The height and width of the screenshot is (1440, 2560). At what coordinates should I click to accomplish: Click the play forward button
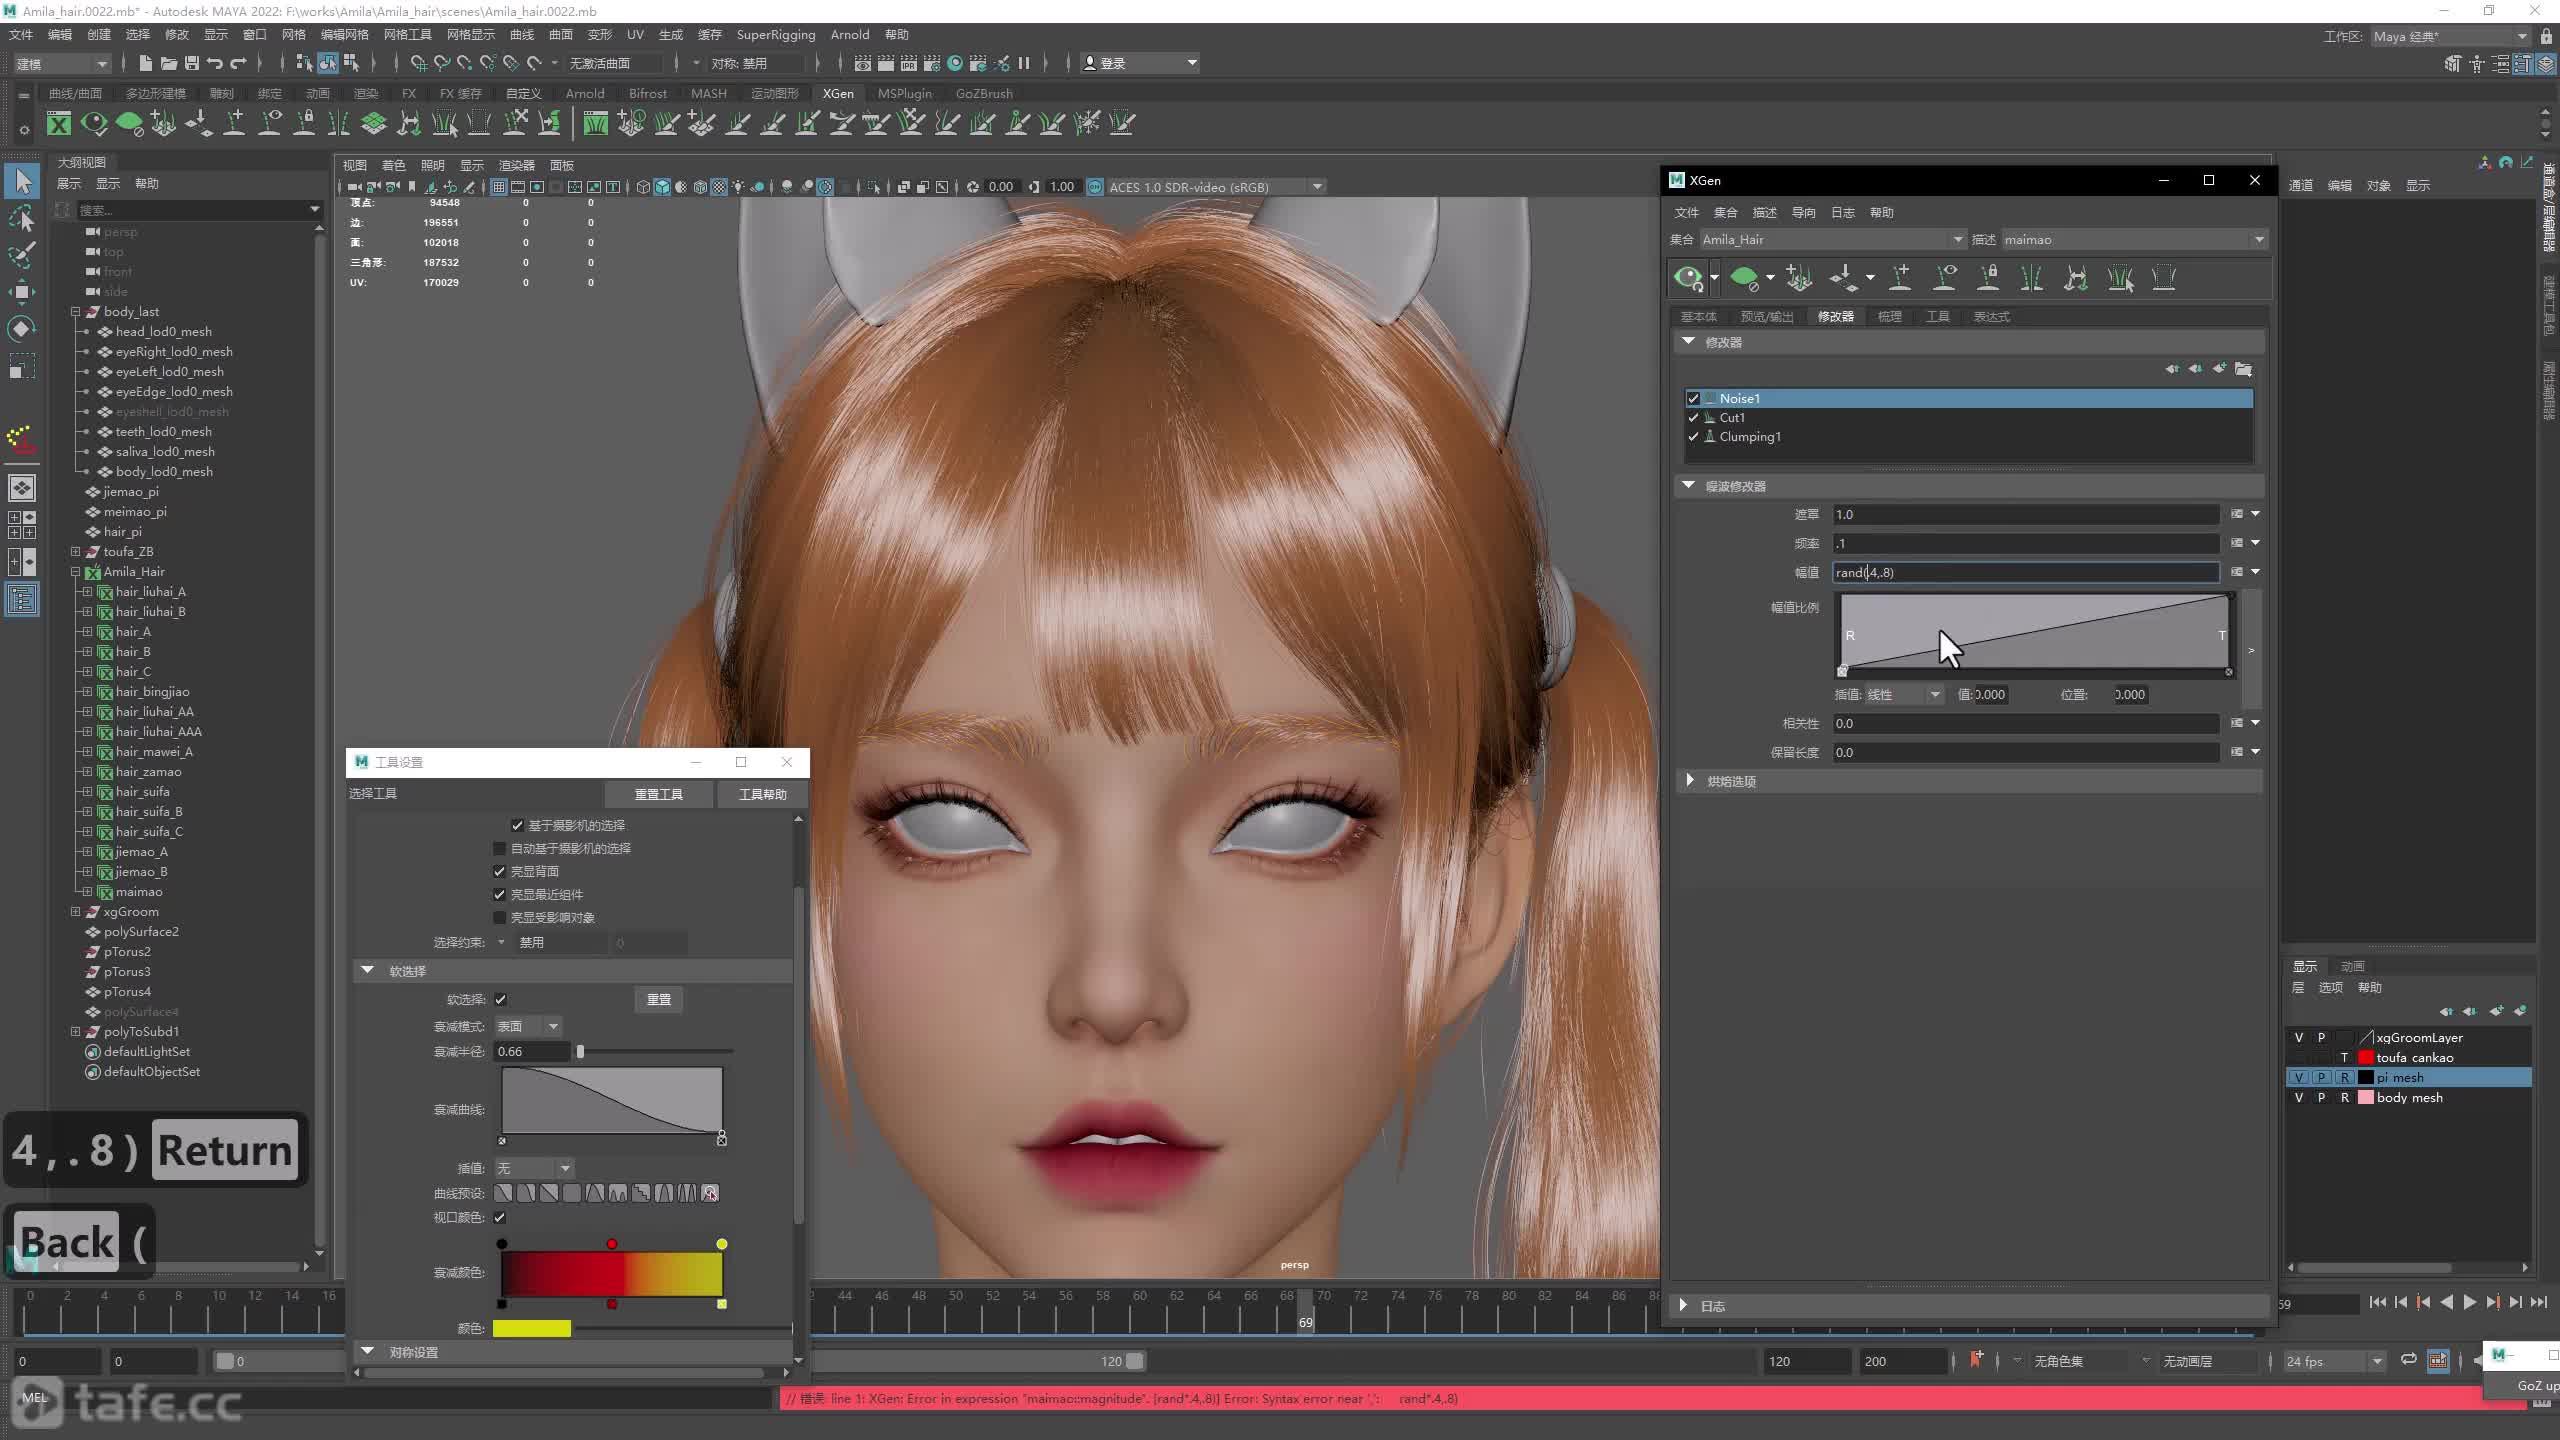[2469, 1302]
